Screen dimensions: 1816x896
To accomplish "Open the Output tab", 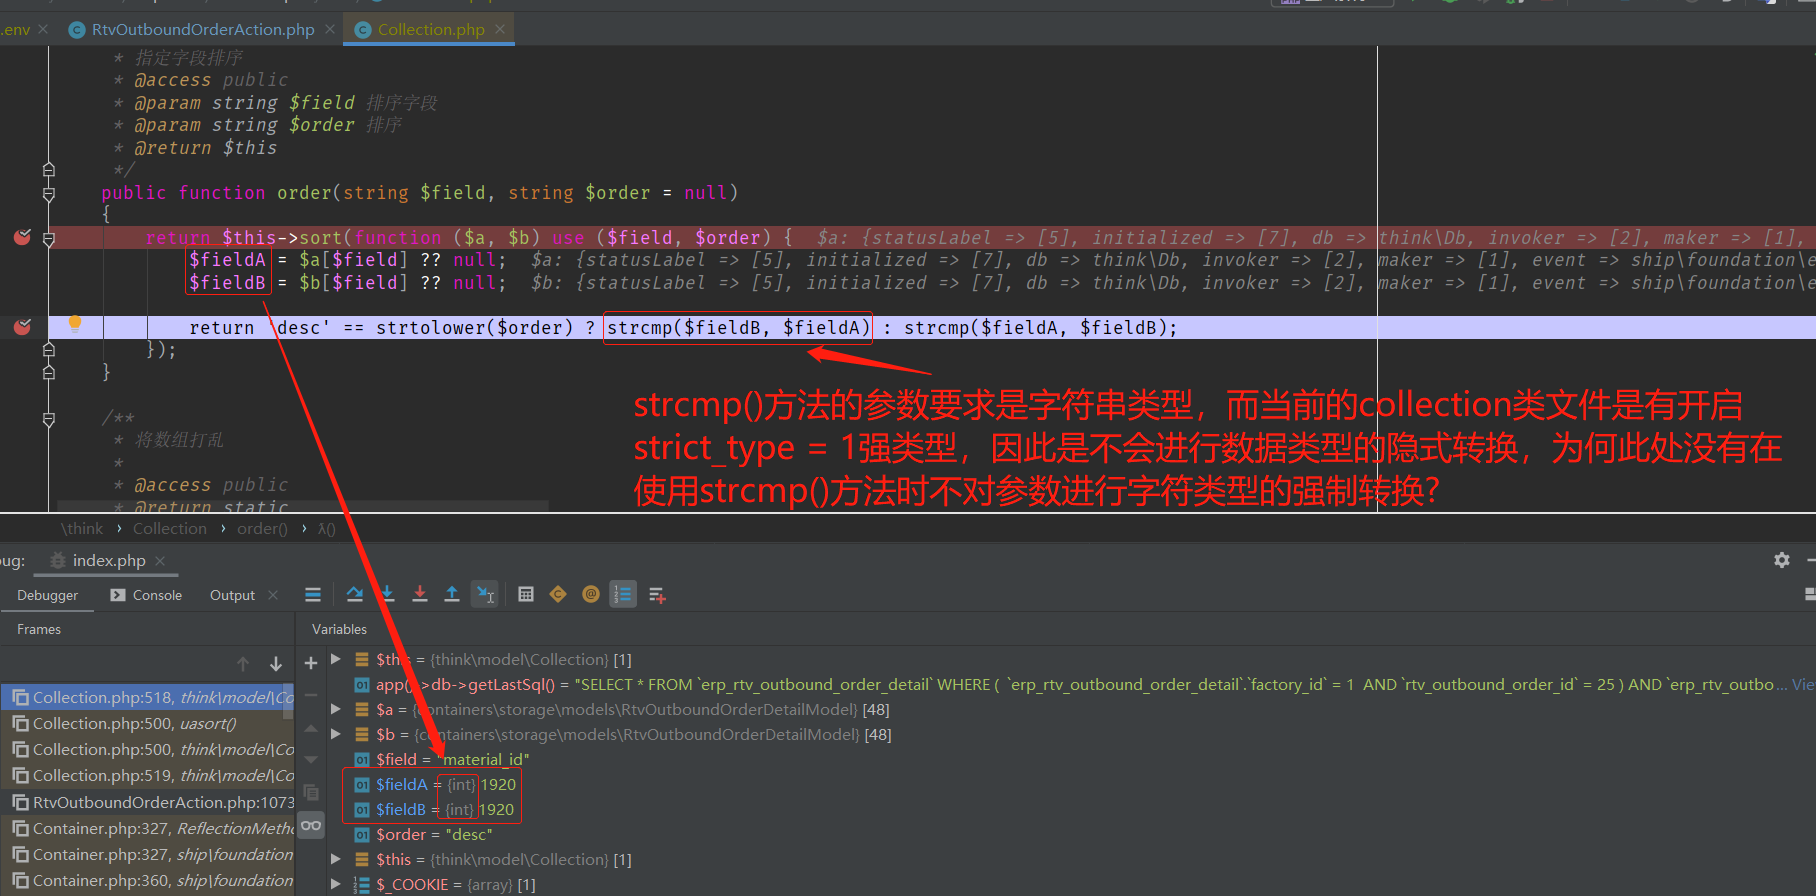I will tap(232, 595).
